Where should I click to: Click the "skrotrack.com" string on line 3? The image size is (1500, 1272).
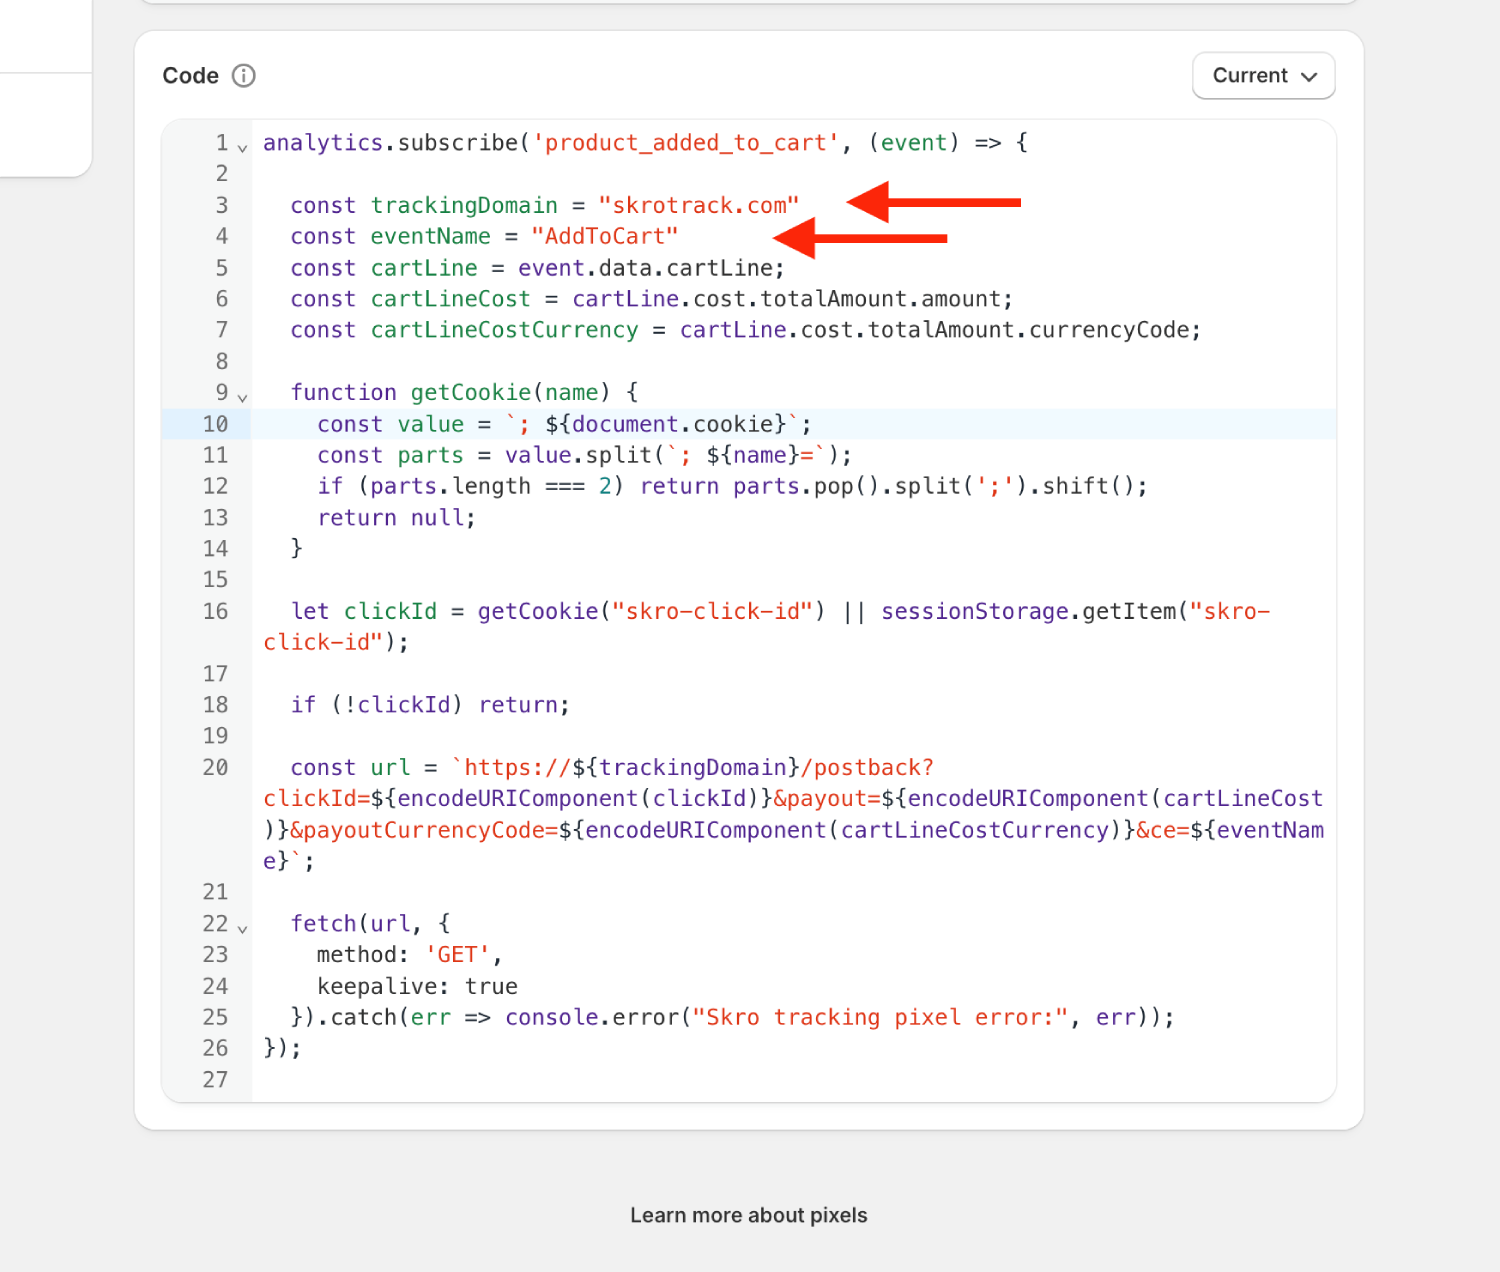click(698, 205)
